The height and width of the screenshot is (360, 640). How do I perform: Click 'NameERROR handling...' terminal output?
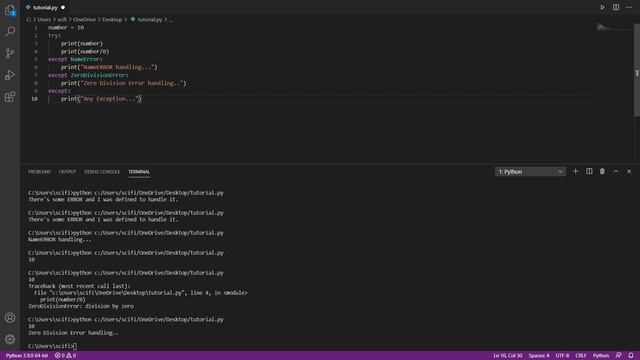[60, 240]
